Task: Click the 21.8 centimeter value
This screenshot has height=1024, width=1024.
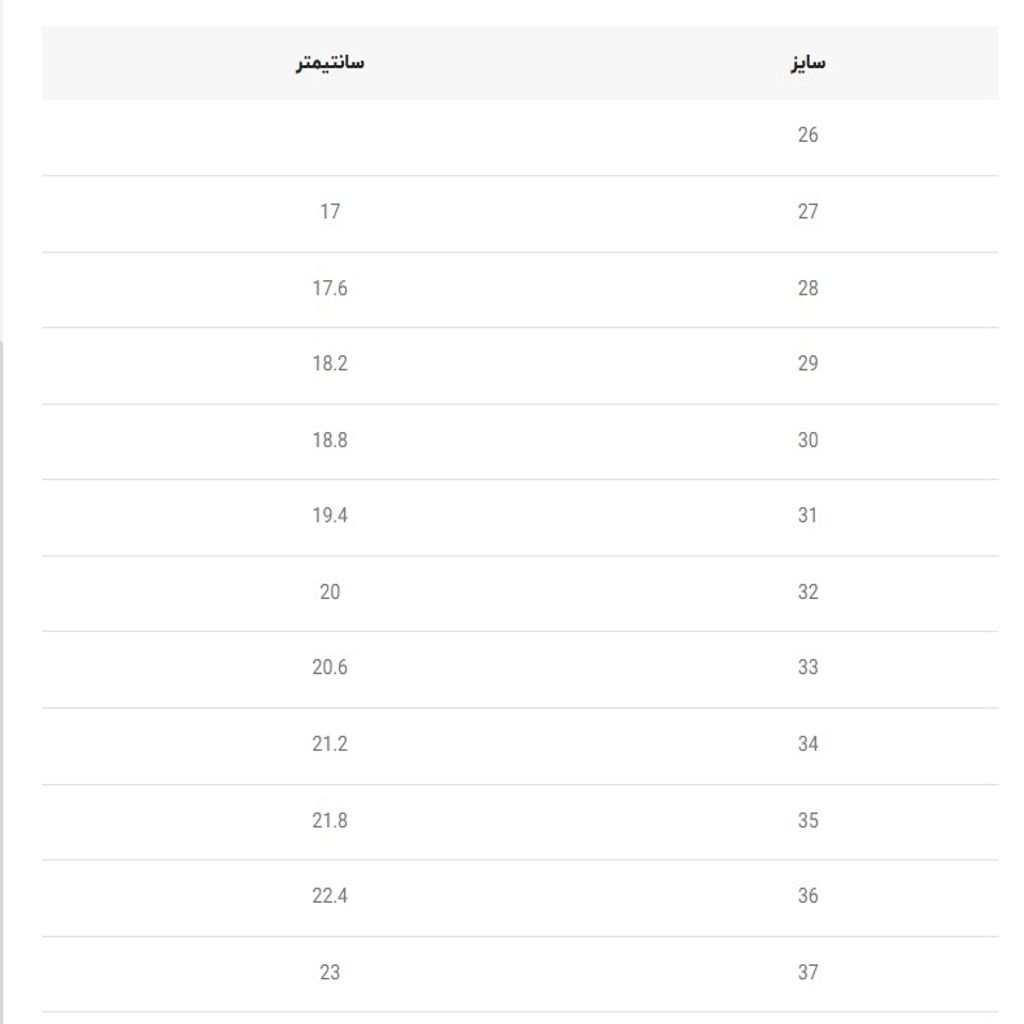Action: click(330, 820)
